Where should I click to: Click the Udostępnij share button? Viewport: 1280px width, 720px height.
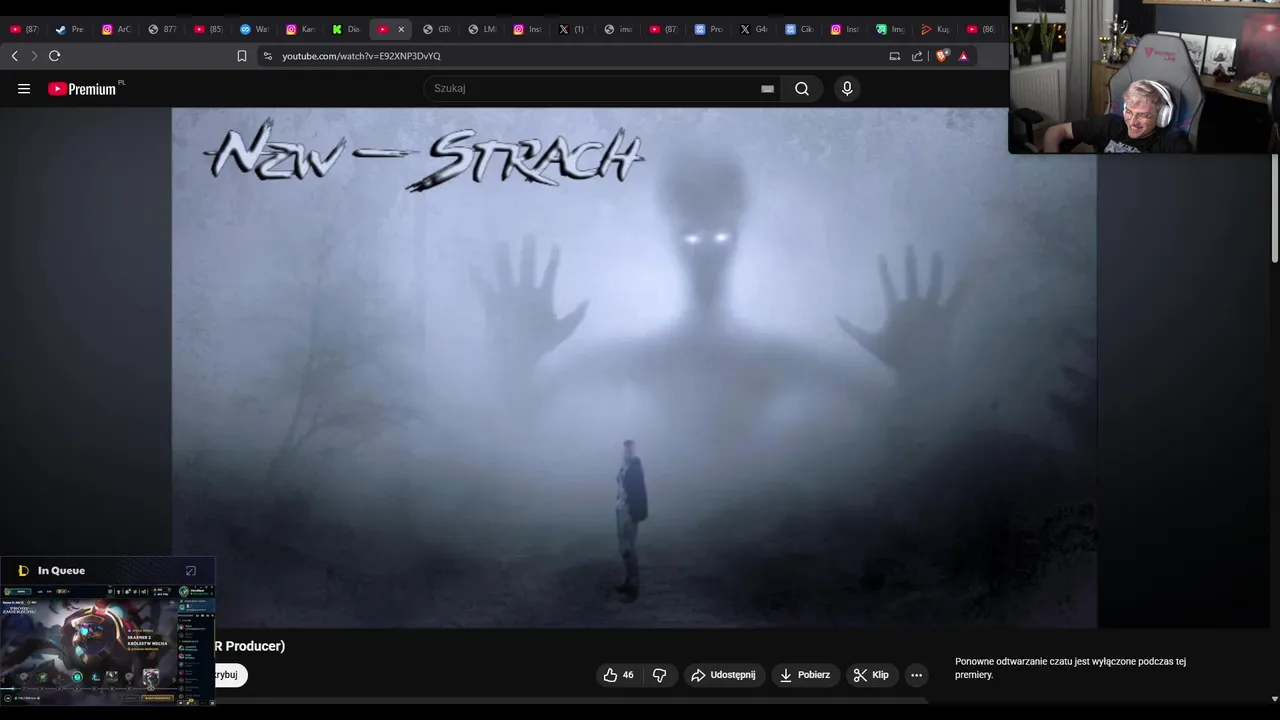point(723,675)
